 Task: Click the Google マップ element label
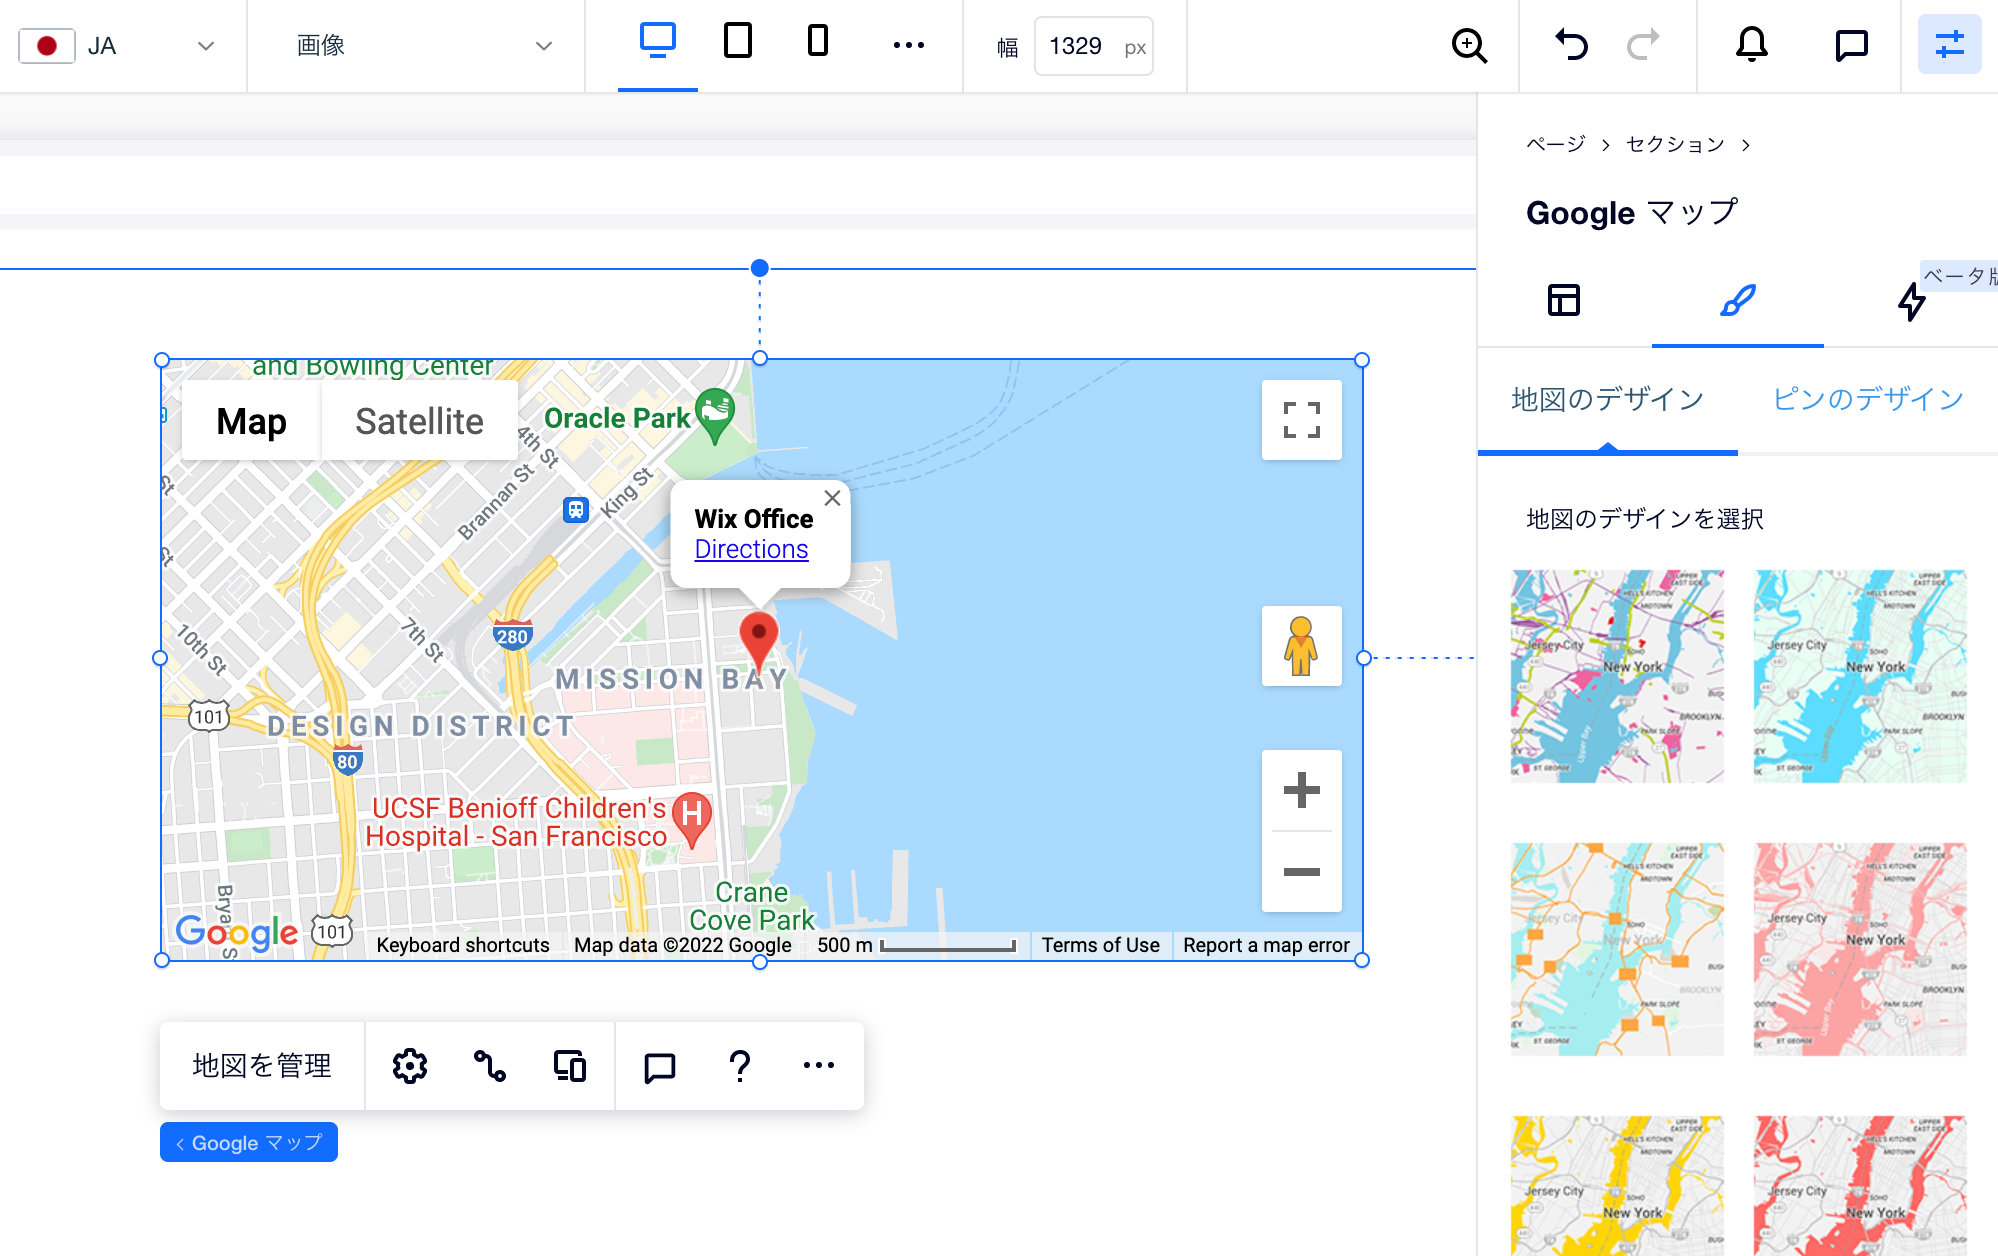click(249, 1142)
